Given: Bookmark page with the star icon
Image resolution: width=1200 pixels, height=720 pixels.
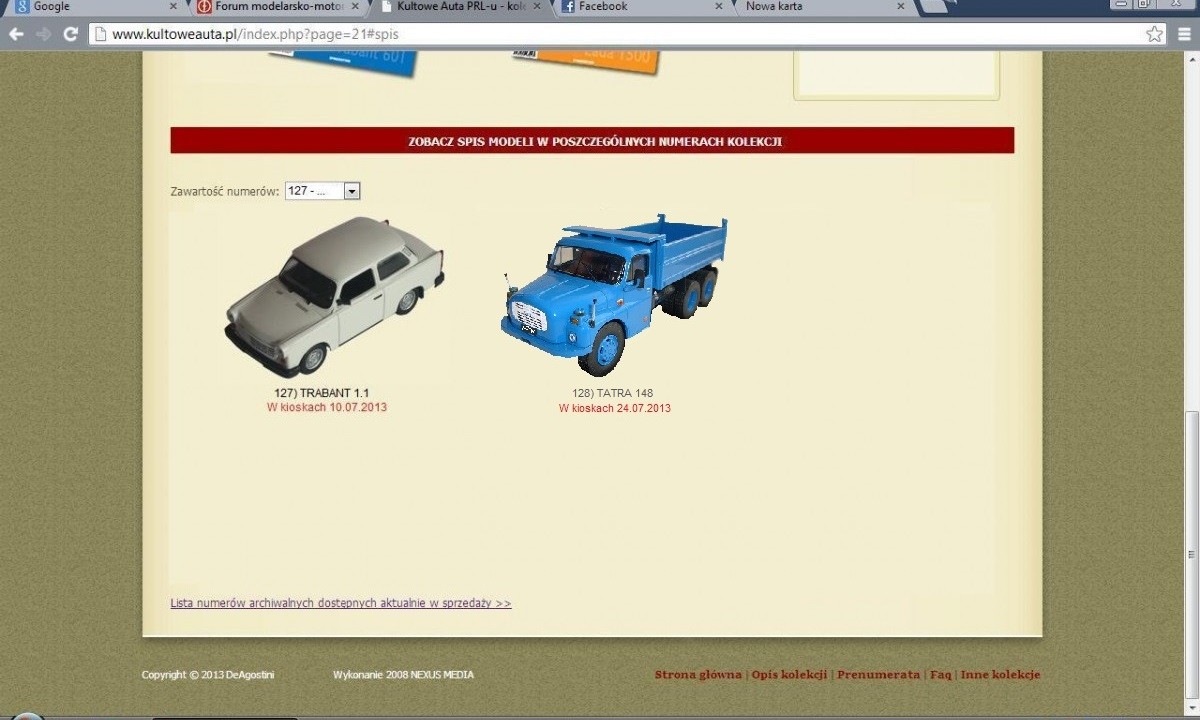Looking at the screenshot, I should [x=1155, y=34].
